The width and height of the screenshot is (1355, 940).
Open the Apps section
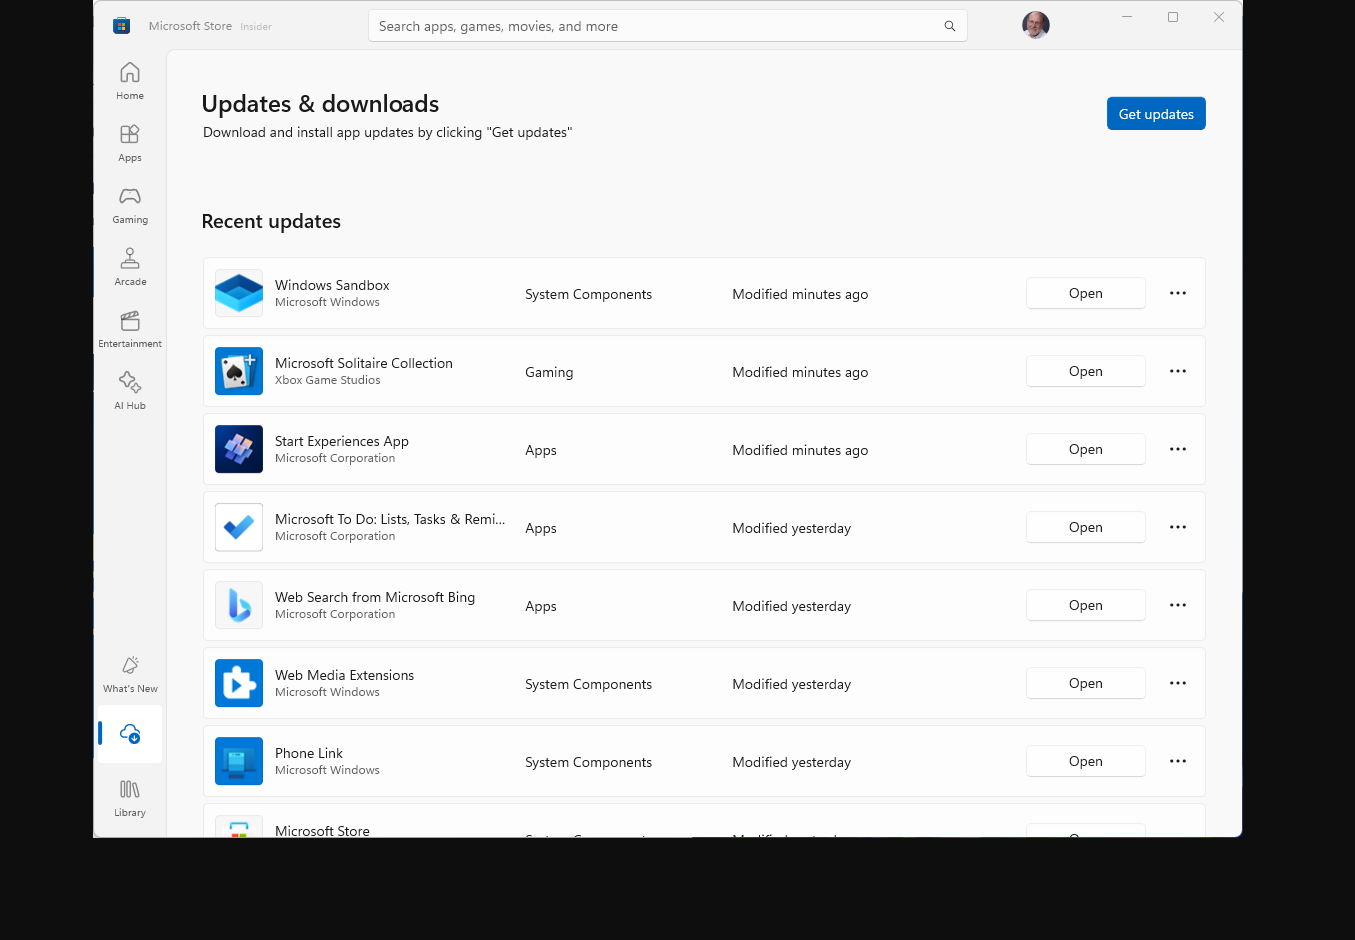(x=129, y=142)
